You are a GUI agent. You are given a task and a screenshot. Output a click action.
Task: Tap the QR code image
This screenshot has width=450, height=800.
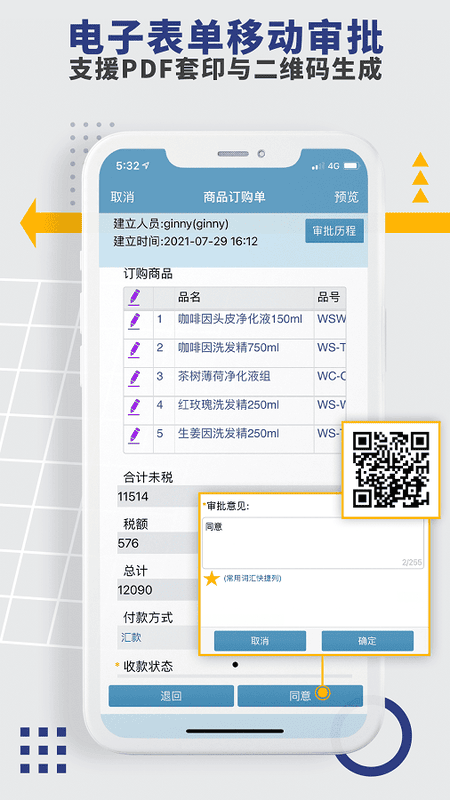[x=391, y=469]
